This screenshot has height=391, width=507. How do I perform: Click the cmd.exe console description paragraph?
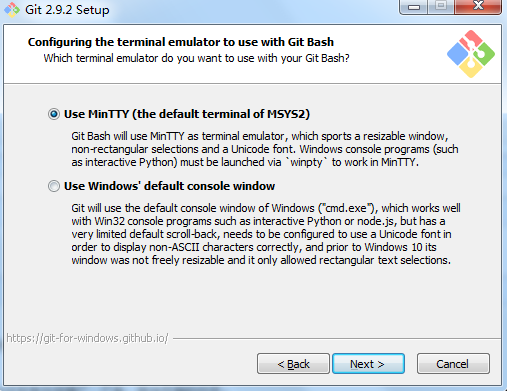[x=266, y=234]
